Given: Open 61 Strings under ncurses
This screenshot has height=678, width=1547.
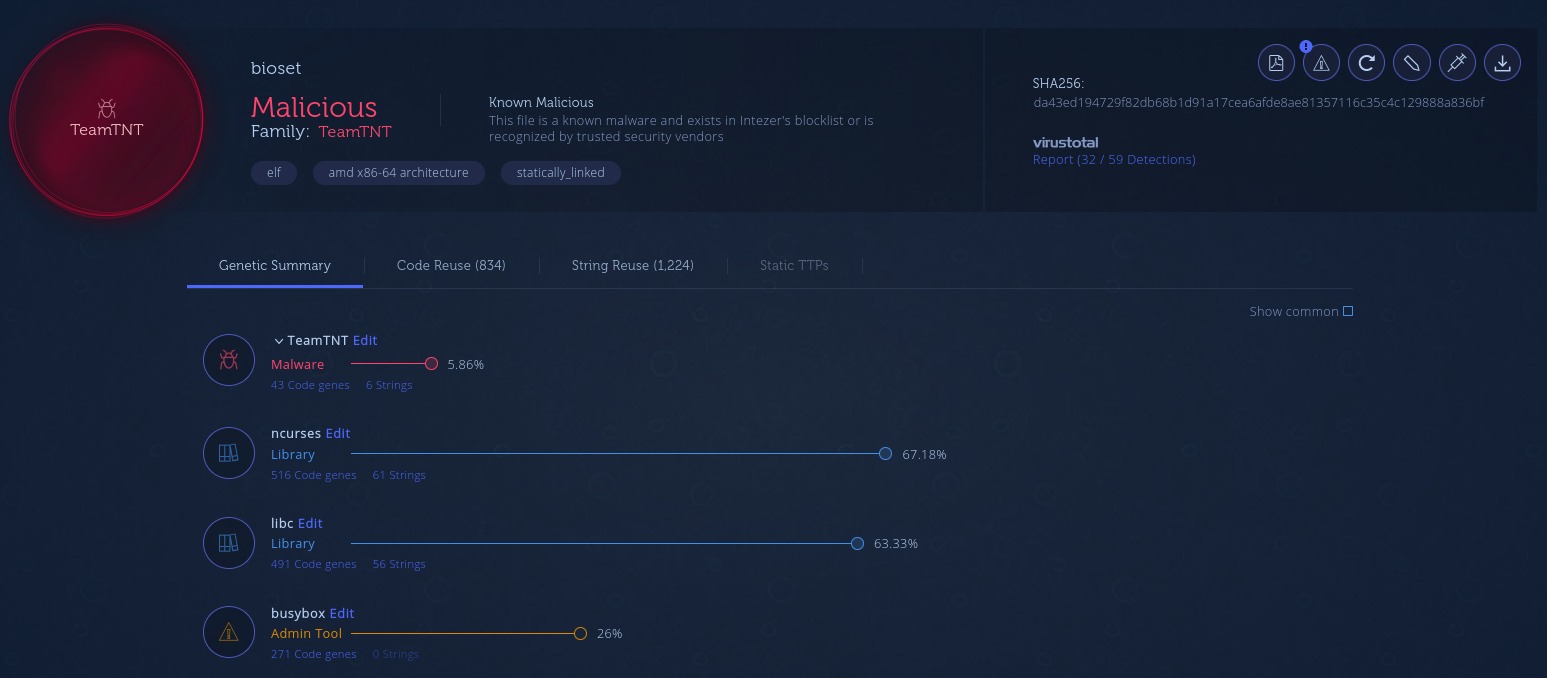Looking at the screenshot, I should pos(399,475).
